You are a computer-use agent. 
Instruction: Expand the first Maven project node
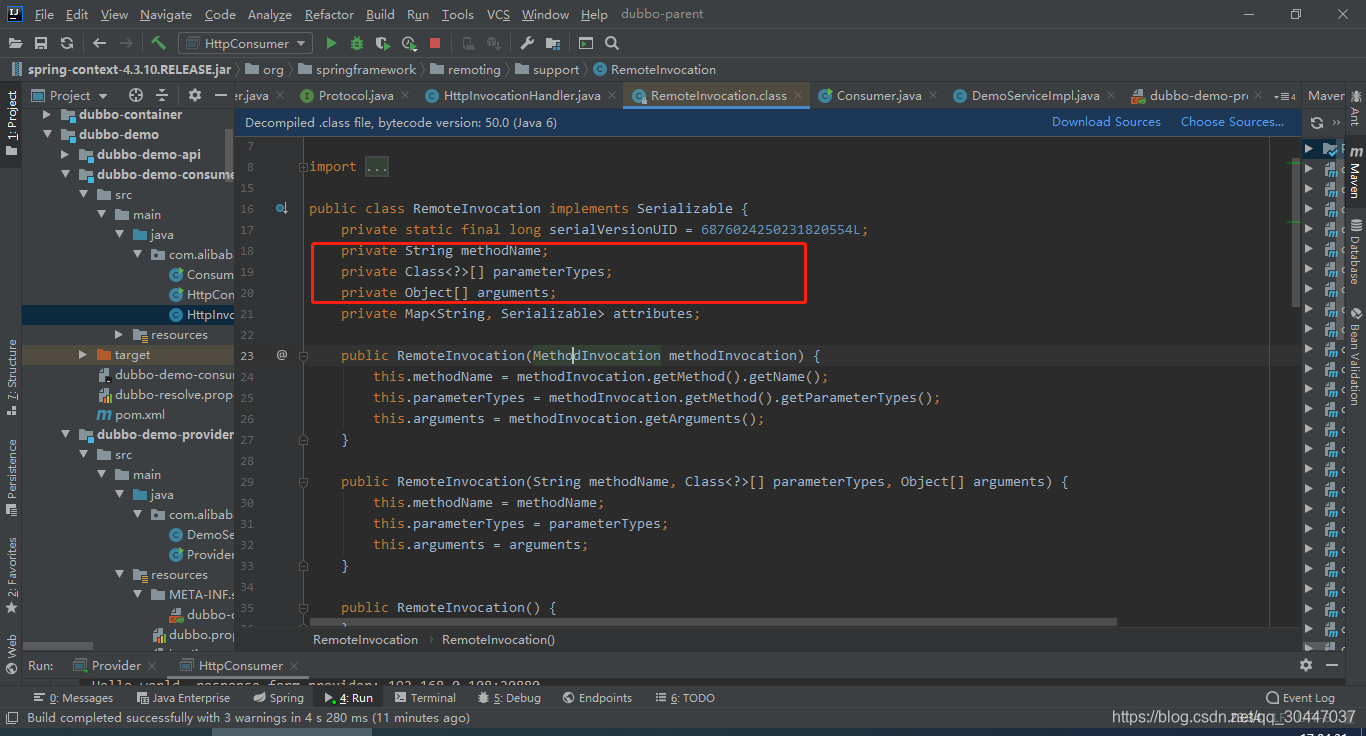coord(1309,149)
